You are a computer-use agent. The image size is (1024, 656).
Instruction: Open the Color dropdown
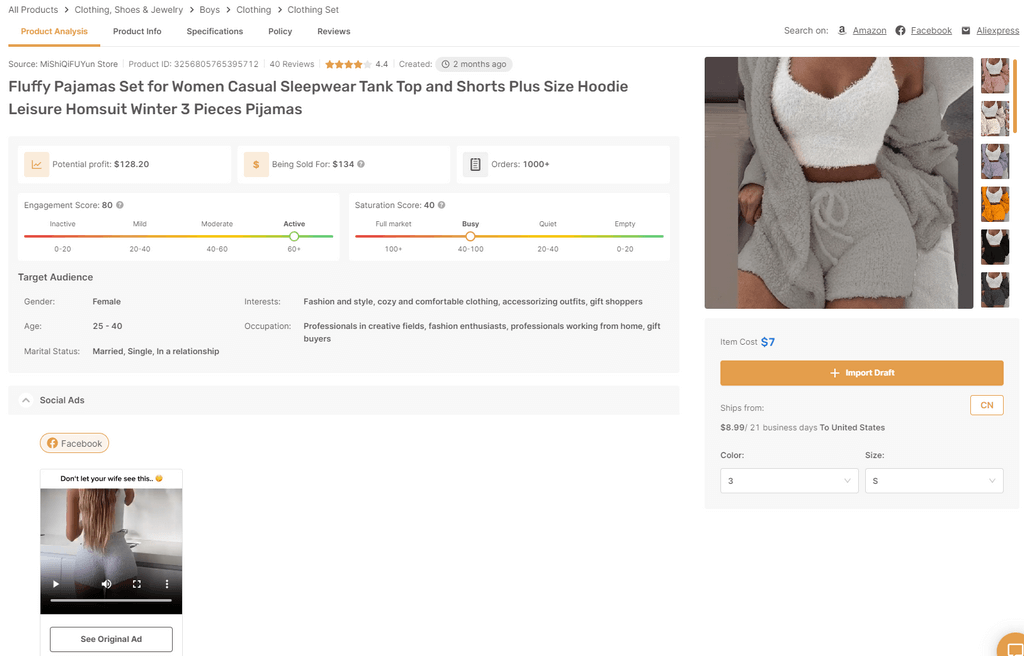tap(788, 481)
